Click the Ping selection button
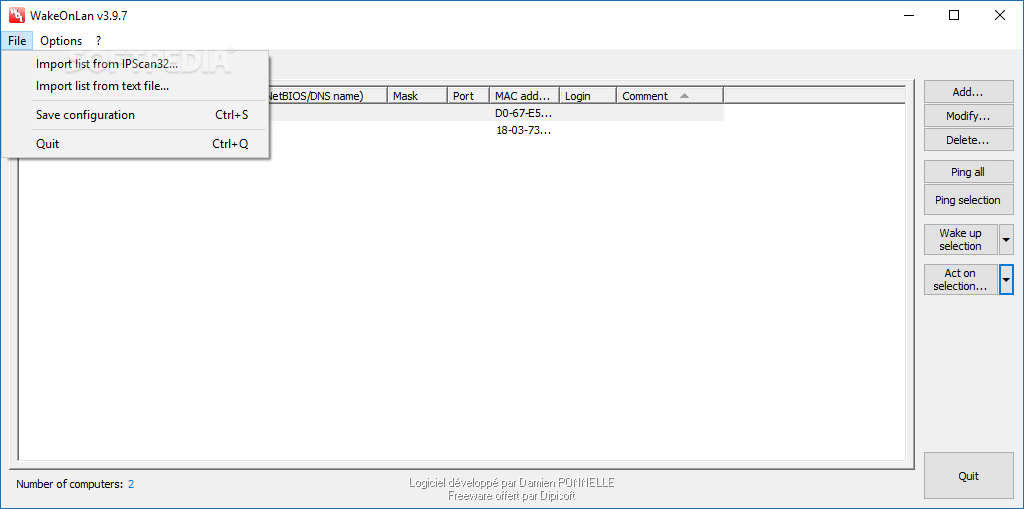 pos(968,200)
